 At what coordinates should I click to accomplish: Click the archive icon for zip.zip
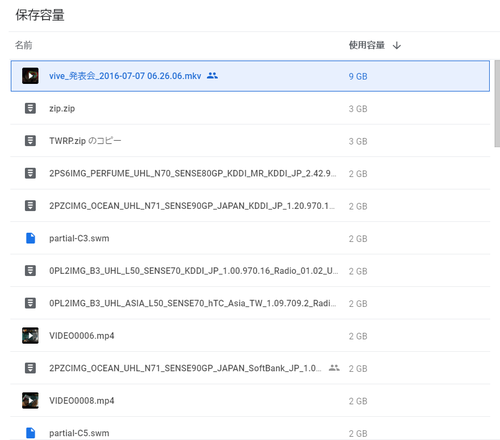pos(30,108)
